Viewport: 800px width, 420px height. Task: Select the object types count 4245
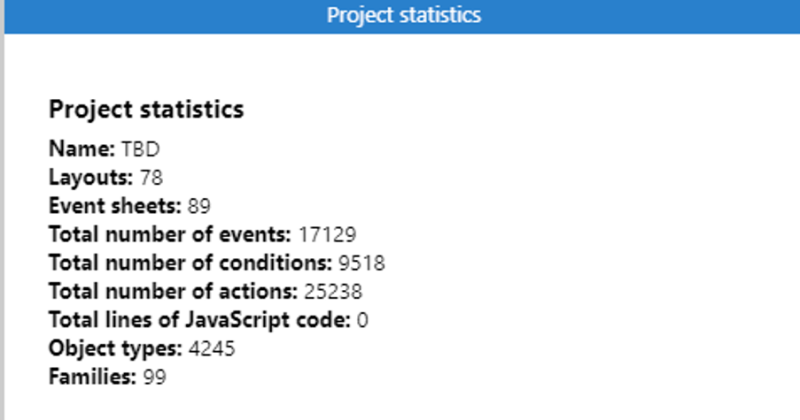pyautogui.click(x=212, y=349)
